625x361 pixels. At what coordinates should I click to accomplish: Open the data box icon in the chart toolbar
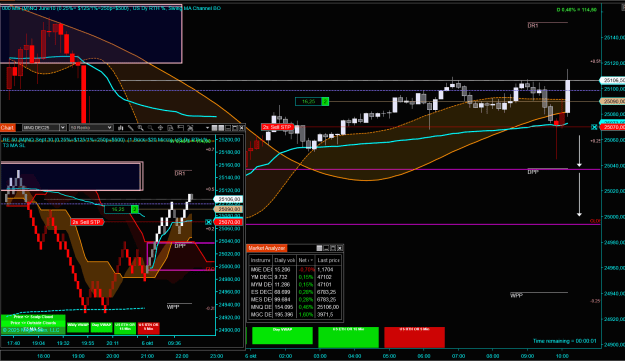tap(170, 128)
